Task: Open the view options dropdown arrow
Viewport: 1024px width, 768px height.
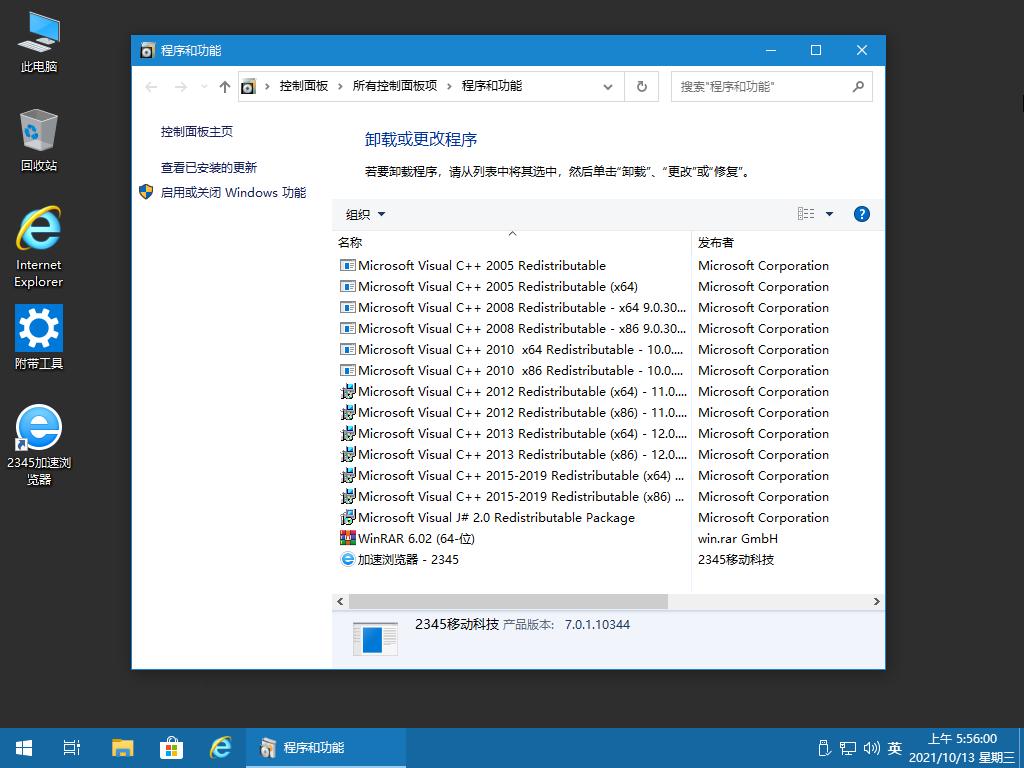Action: click(x=829, y=214)
